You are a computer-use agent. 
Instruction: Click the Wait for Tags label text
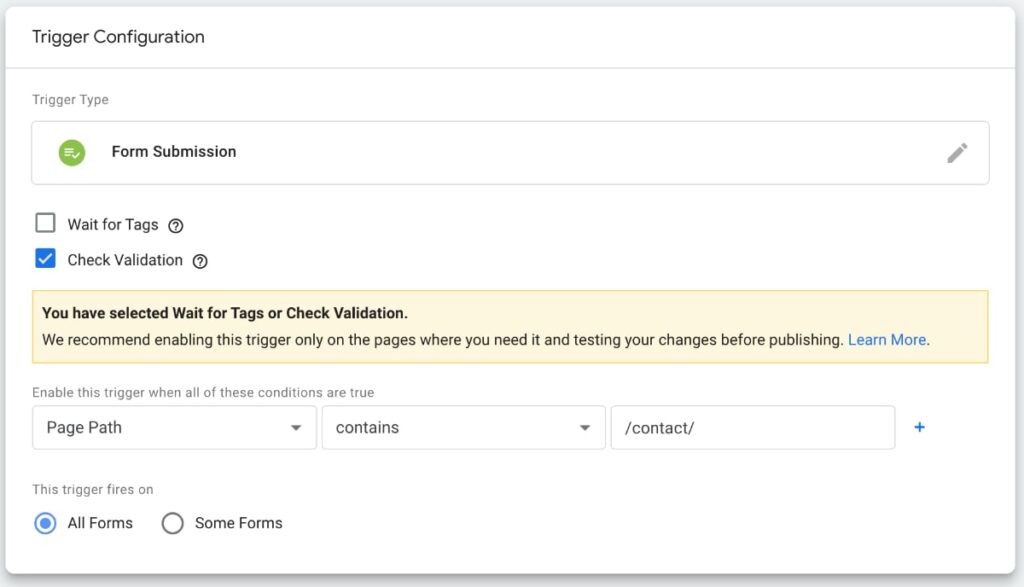tap(113, 225)
